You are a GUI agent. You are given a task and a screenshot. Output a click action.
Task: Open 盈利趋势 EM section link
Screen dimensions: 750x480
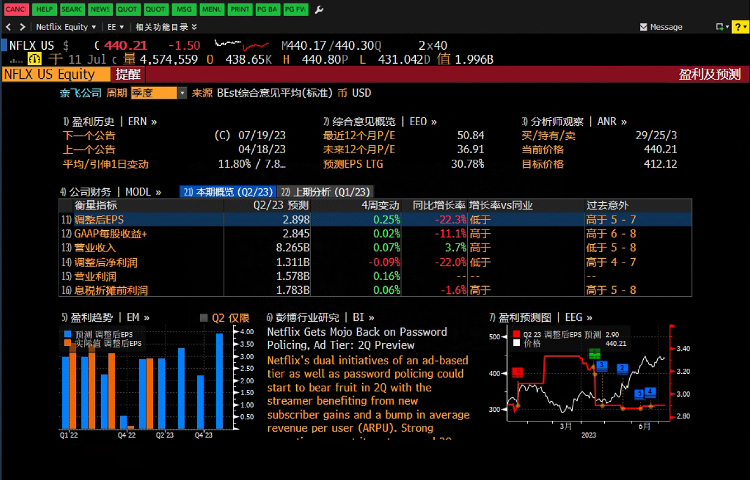click(106, 317)
